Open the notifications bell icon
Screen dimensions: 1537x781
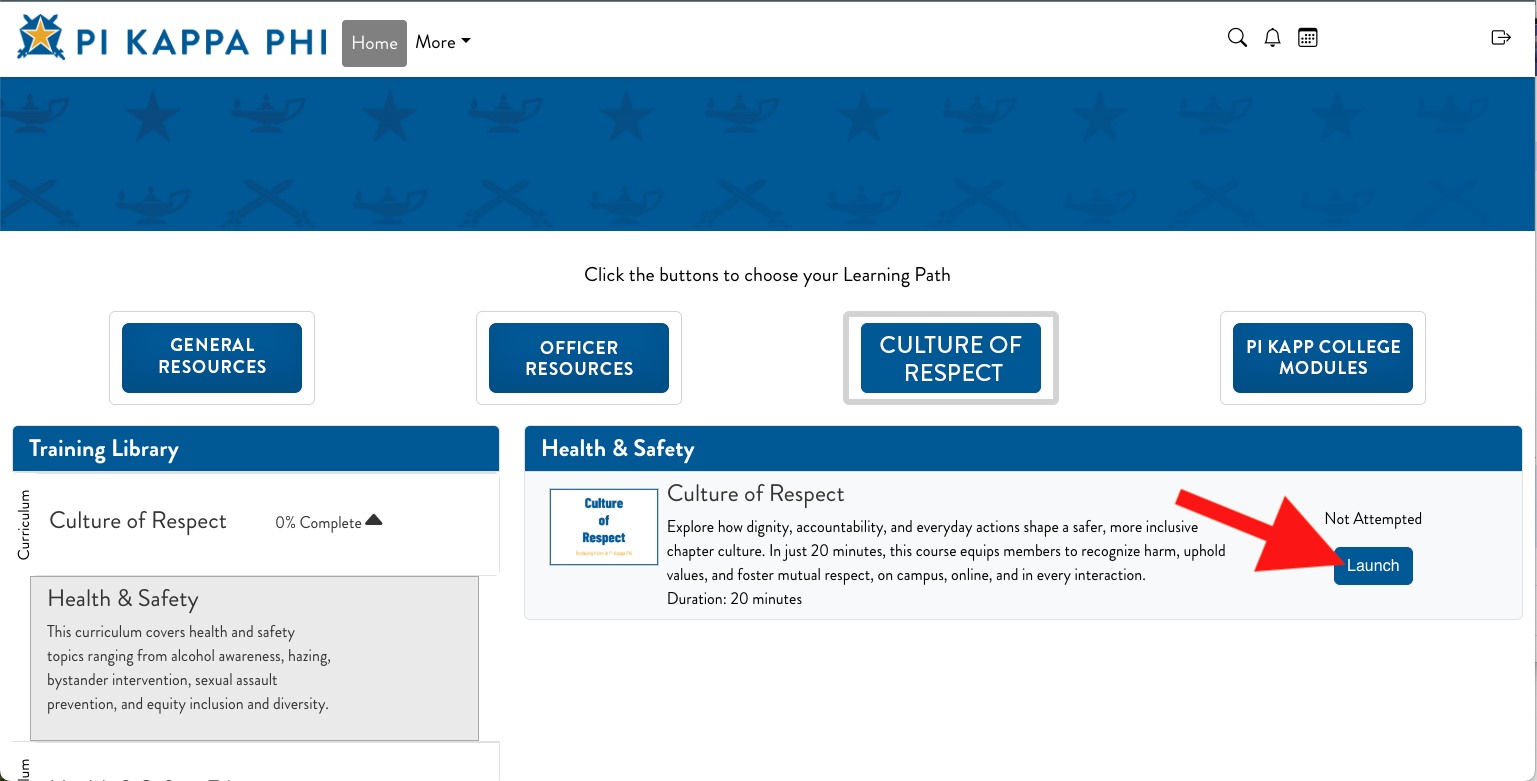tap(1272, 38)
